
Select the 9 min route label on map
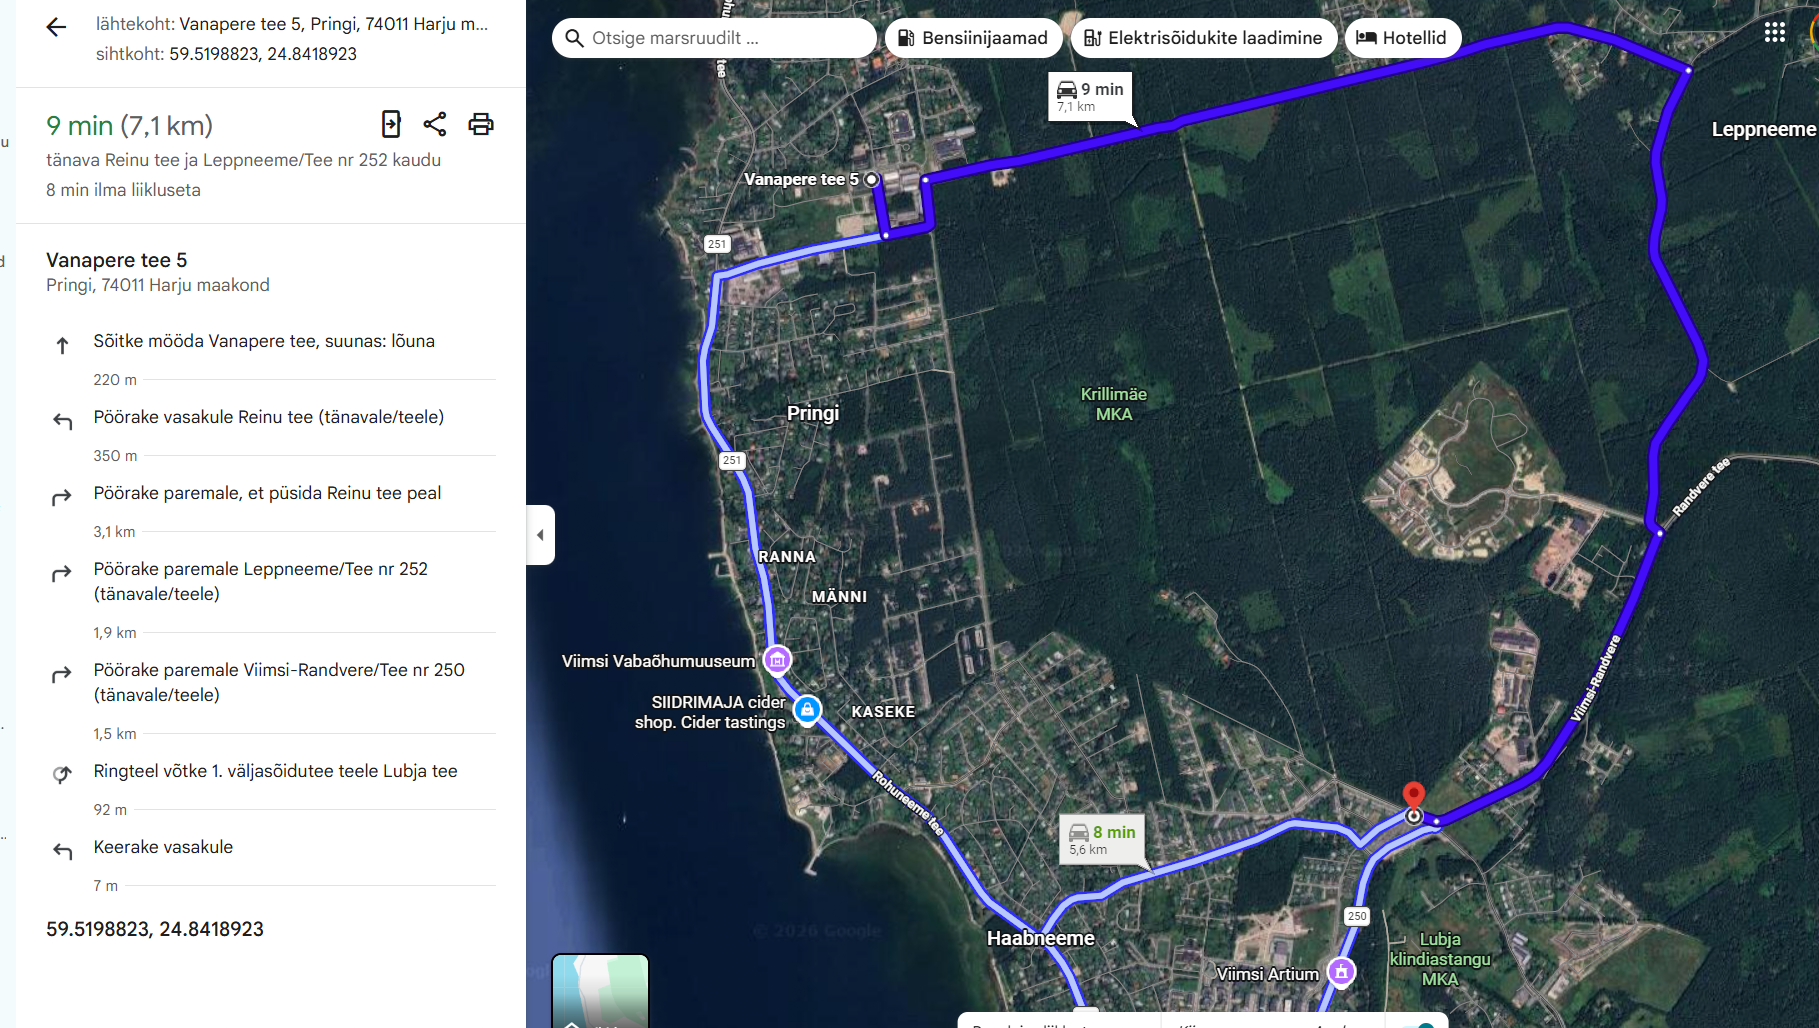click(x=1091, y=96)
